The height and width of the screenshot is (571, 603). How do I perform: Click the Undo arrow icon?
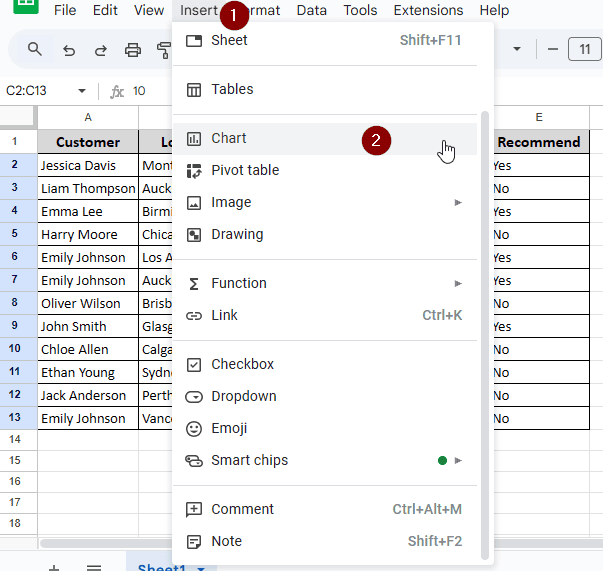pyautogui.click(x=69, y=50)
